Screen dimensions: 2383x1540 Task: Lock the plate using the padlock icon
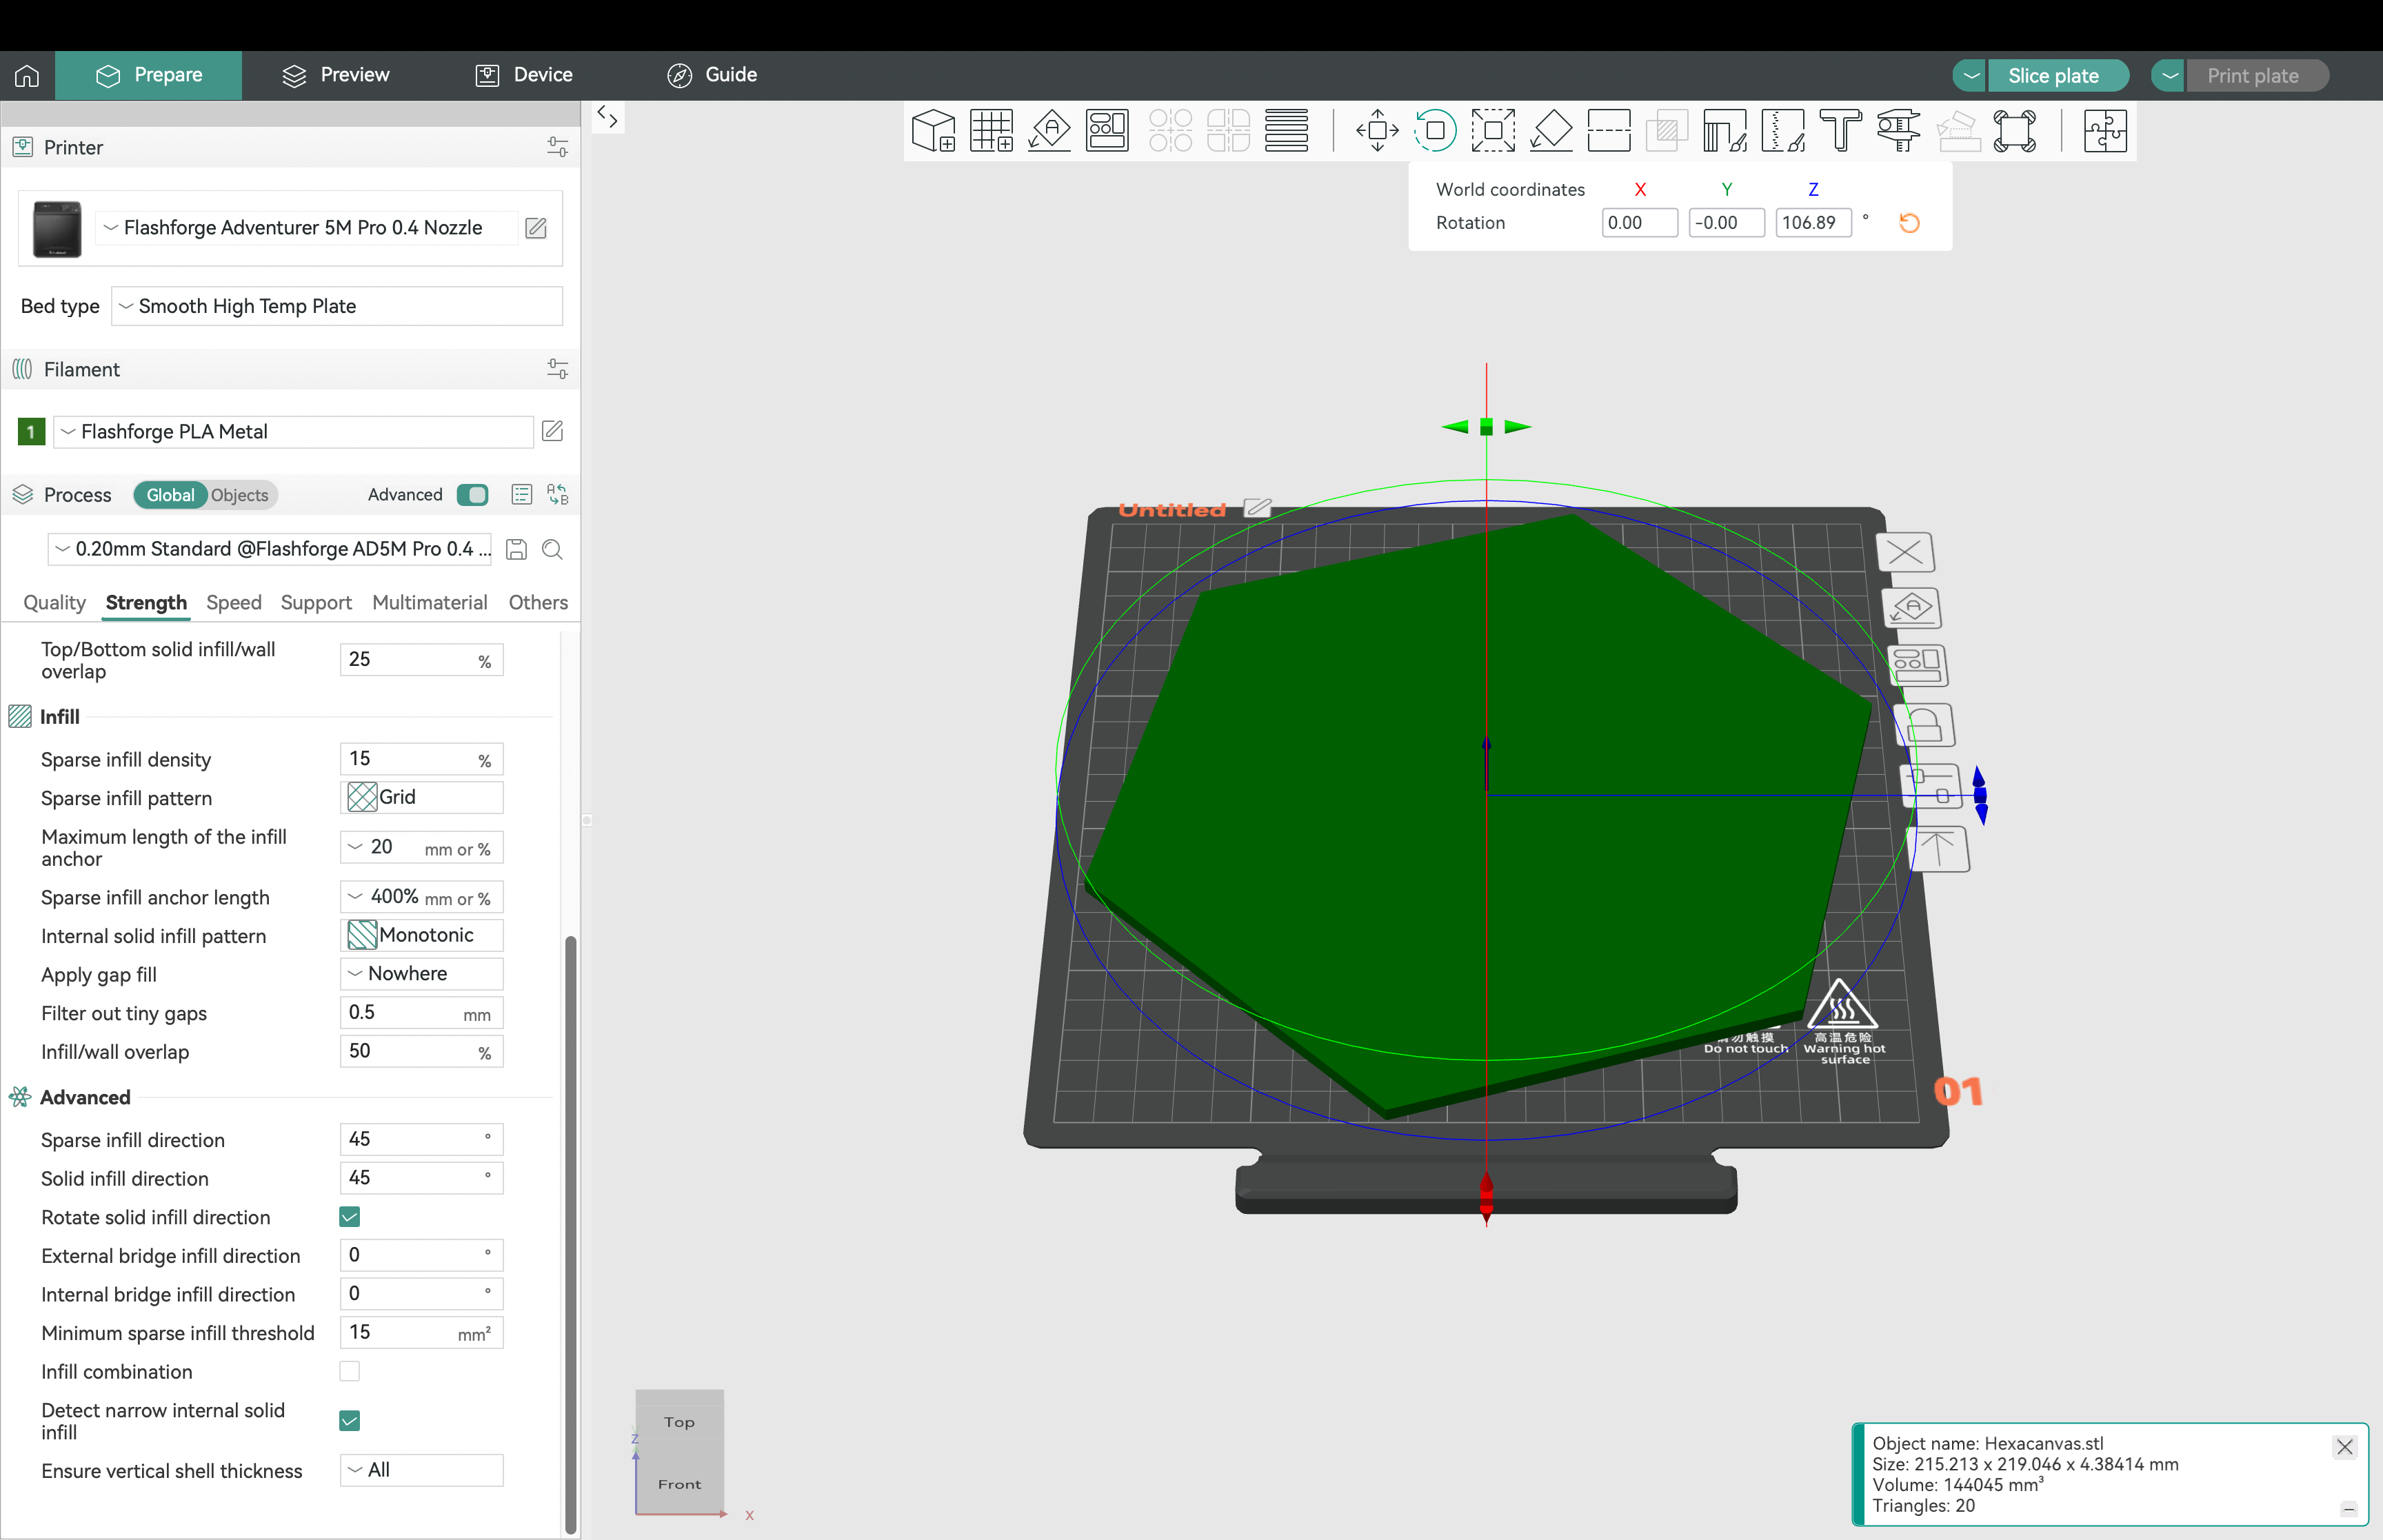click(1924, 724)
